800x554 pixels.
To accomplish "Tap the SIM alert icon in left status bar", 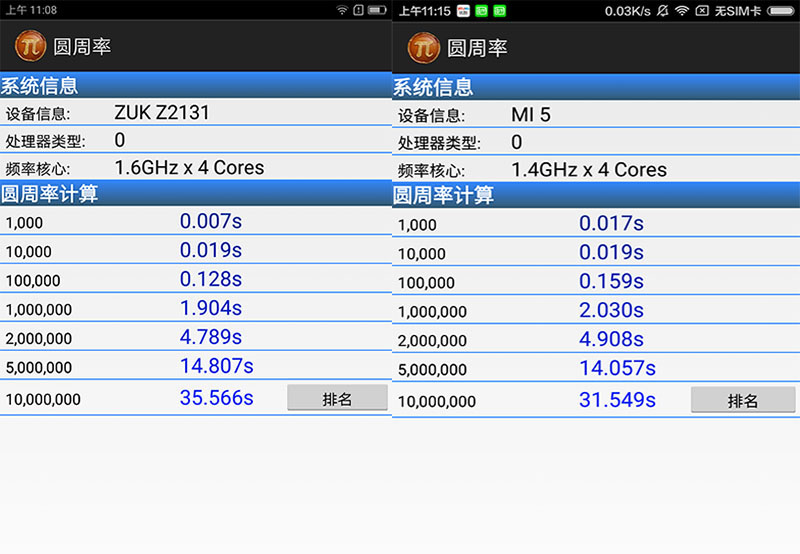I will pos(358,10).
